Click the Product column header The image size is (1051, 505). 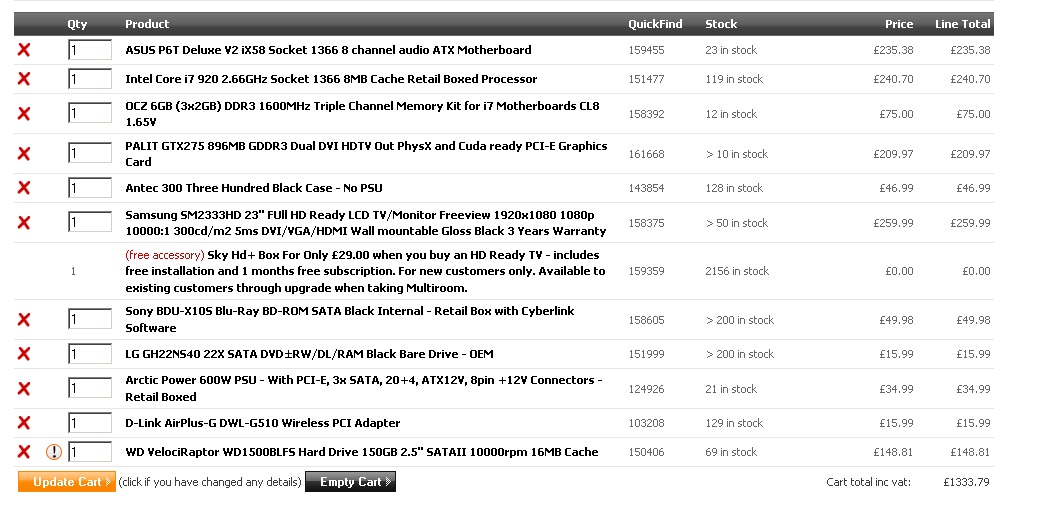147,24
